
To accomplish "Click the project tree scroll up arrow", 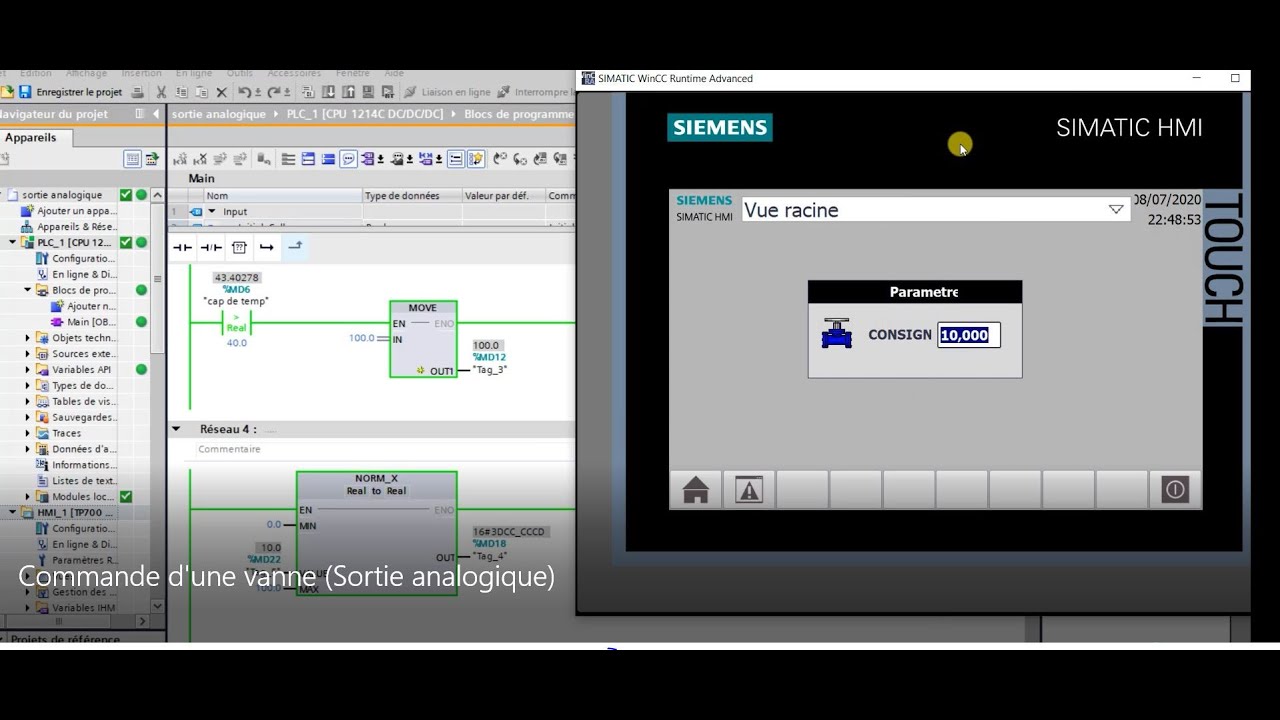I will [157, 195].
